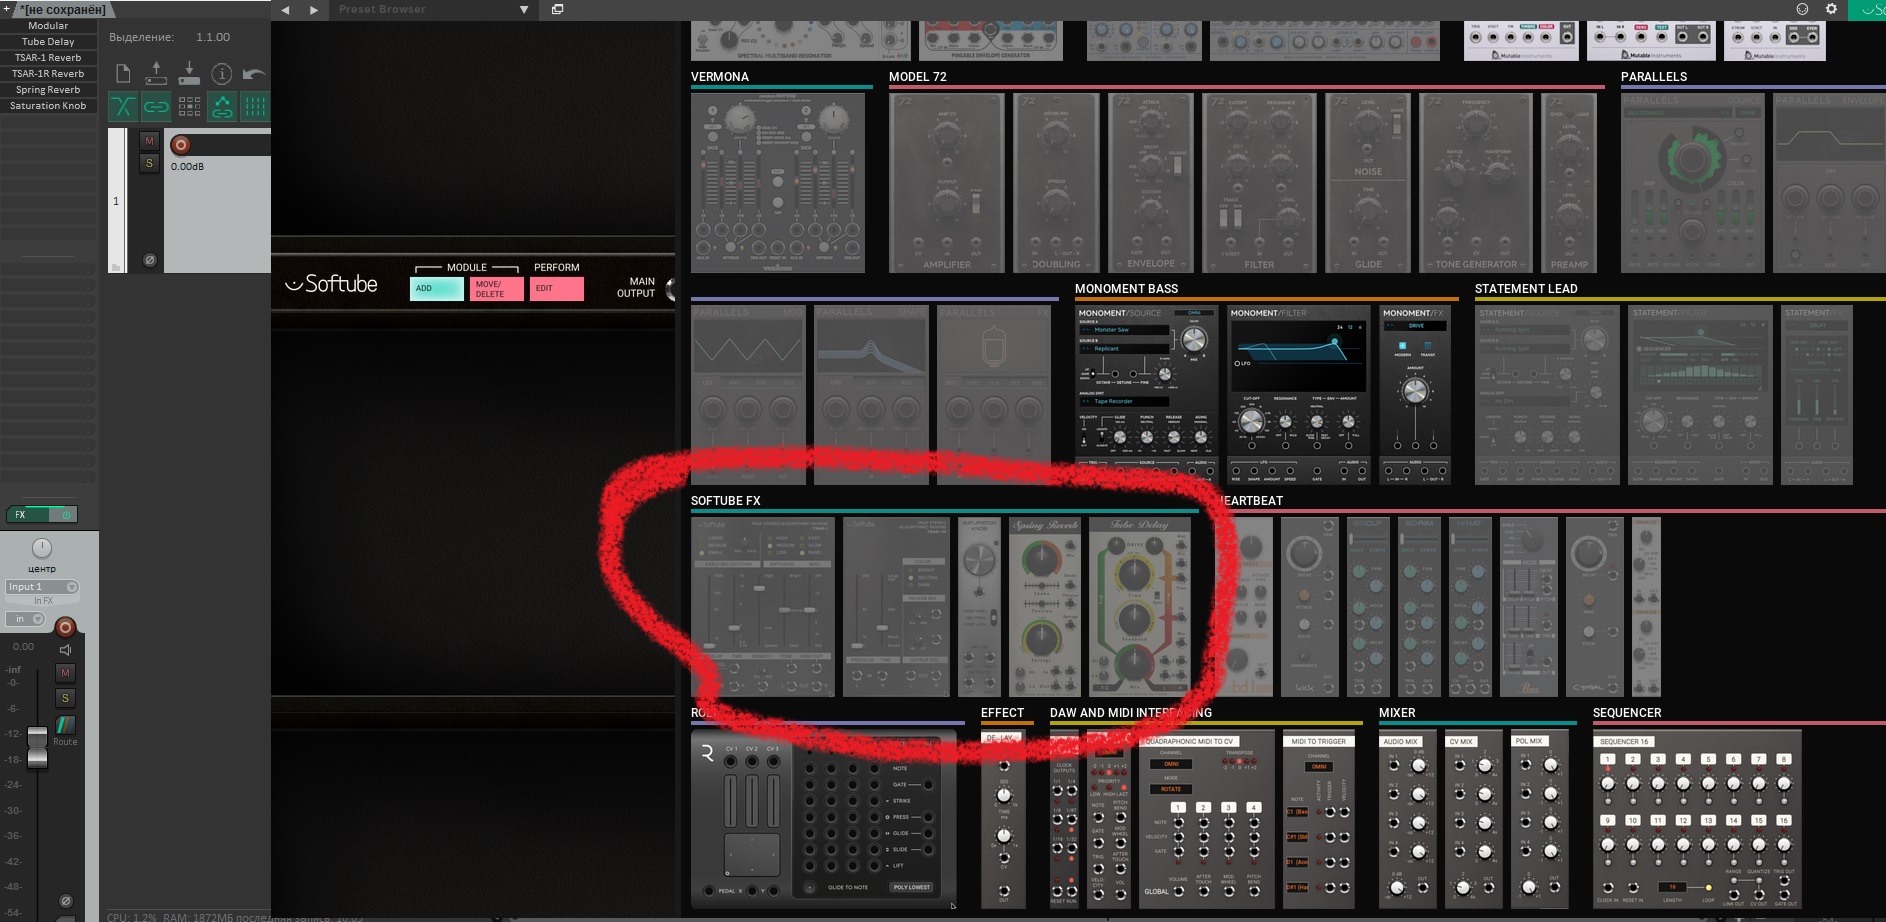Add the Model 72 Amplifier module

946,183
